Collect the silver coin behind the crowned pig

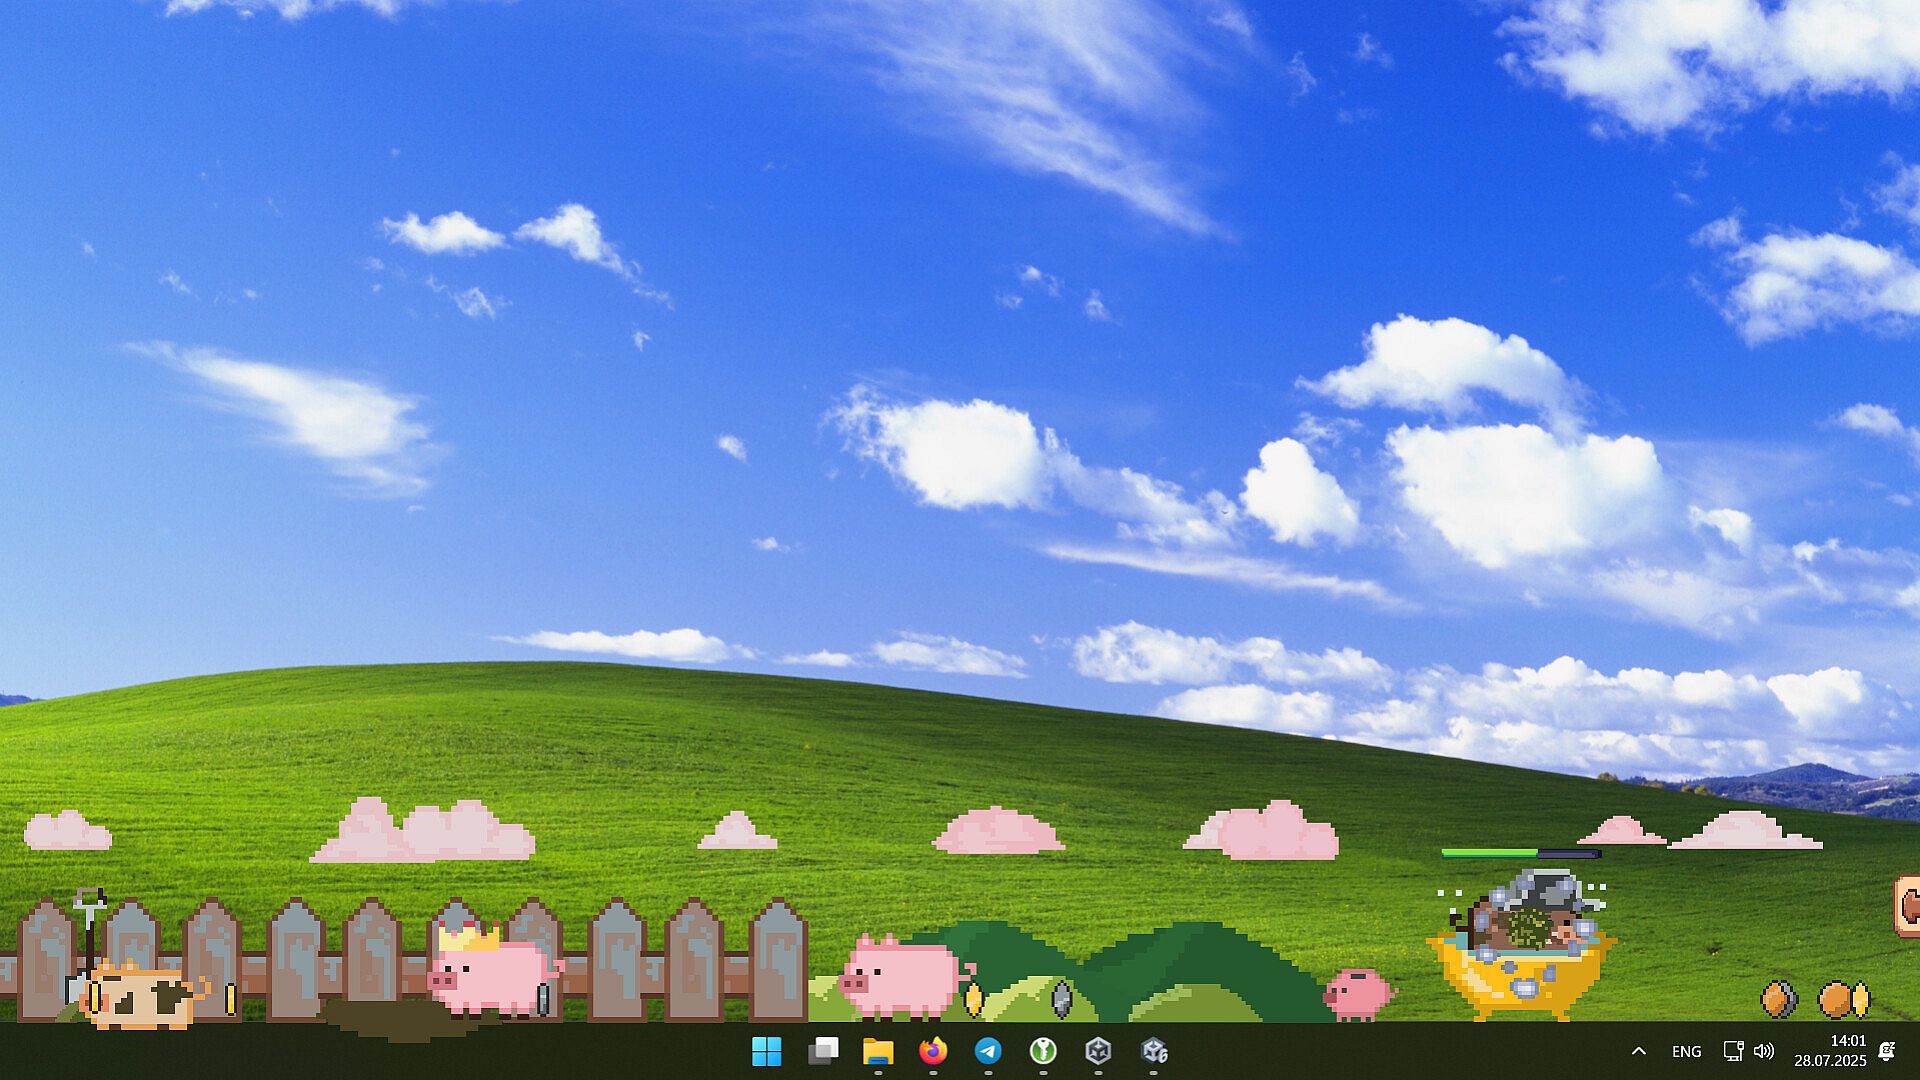click(543, 998)
